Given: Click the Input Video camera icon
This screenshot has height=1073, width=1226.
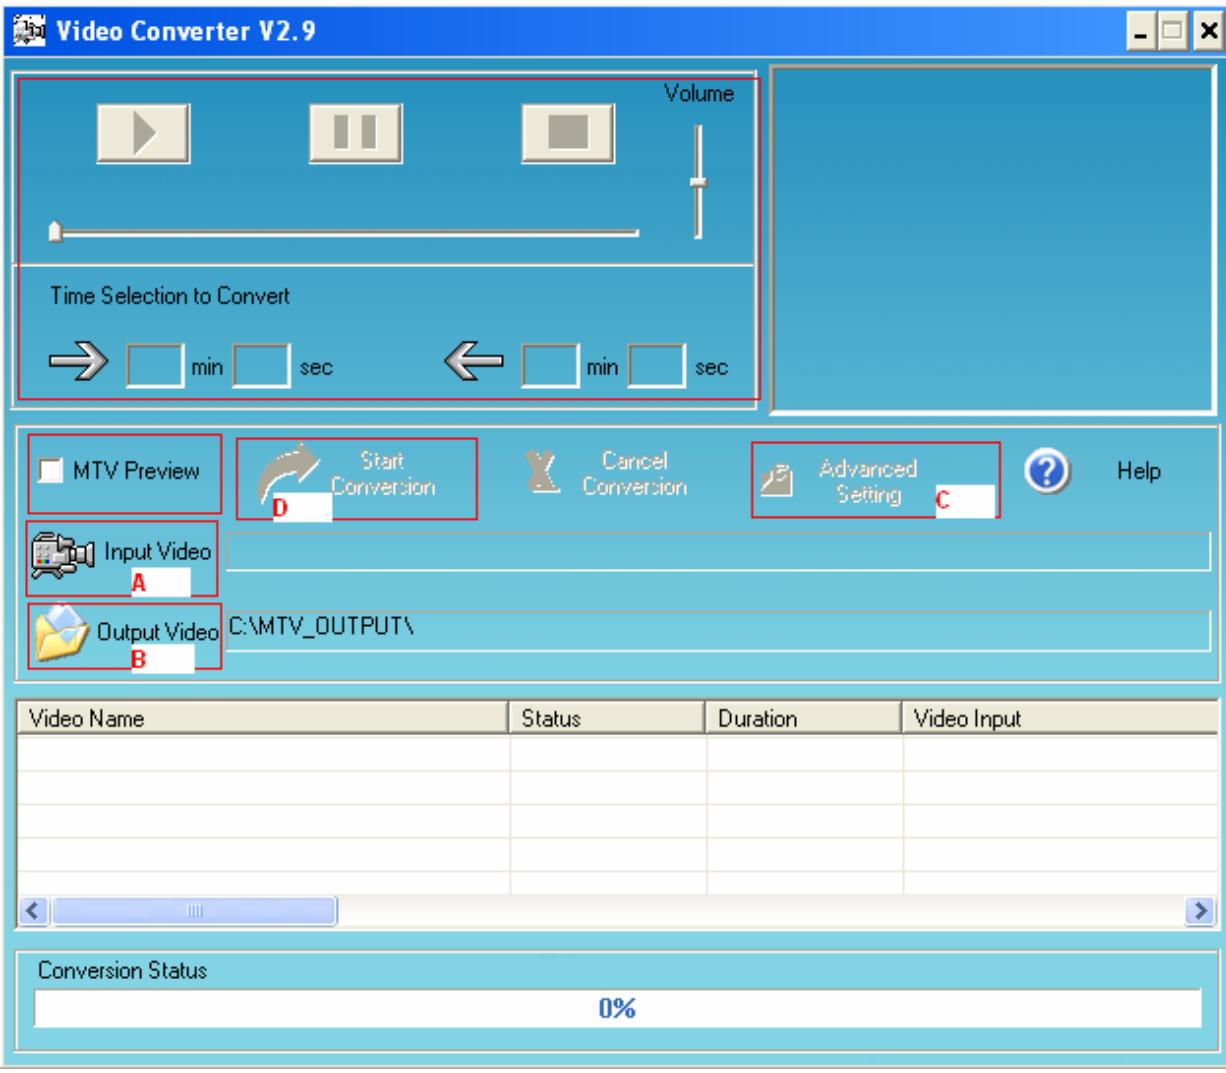Looking at the screenshot, I should (61, 555).
